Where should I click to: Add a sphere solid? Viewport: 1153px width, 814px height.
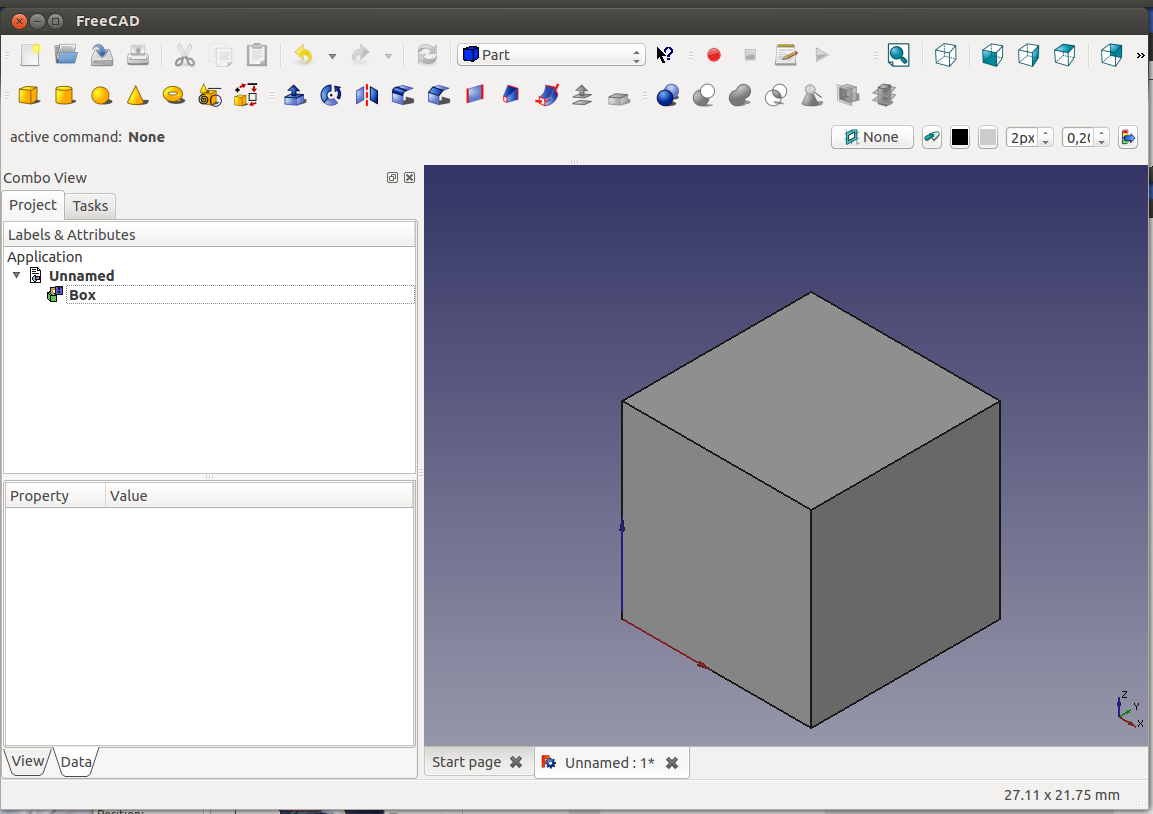(100, 95)
